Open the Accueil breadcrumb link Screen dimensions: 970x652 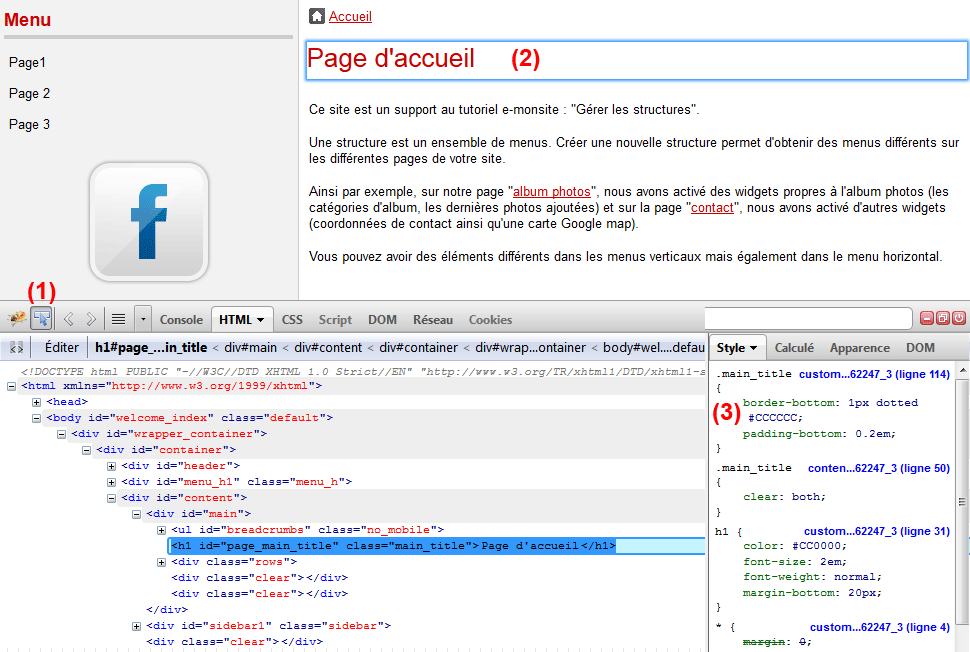click(350, 17)
